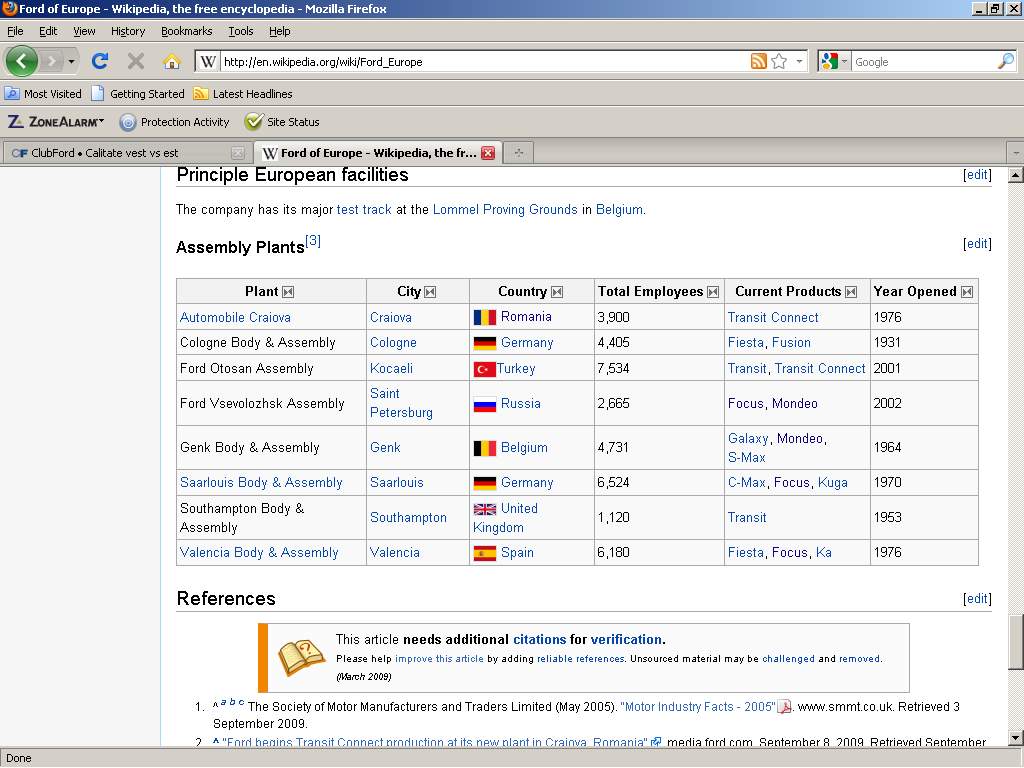This screenshot has height=768, width=1024.
Task: Click the browser Back arrow button
Action: (x=21, y=61)
